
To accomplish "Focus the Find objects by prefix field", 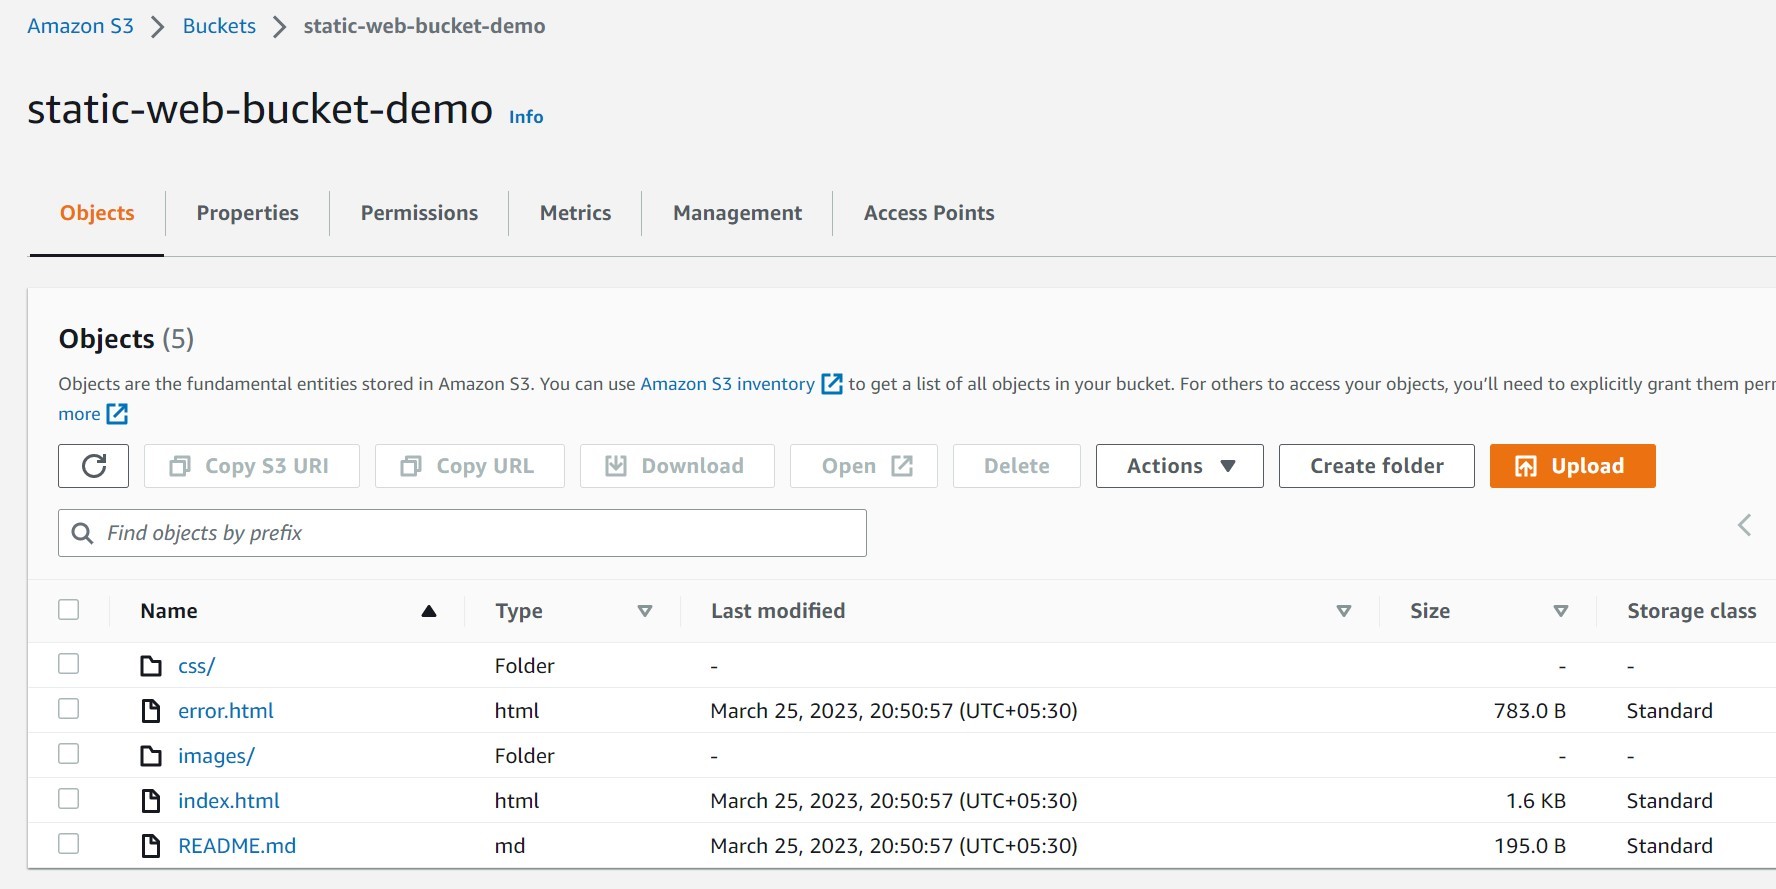I will [x=480, y=533].
